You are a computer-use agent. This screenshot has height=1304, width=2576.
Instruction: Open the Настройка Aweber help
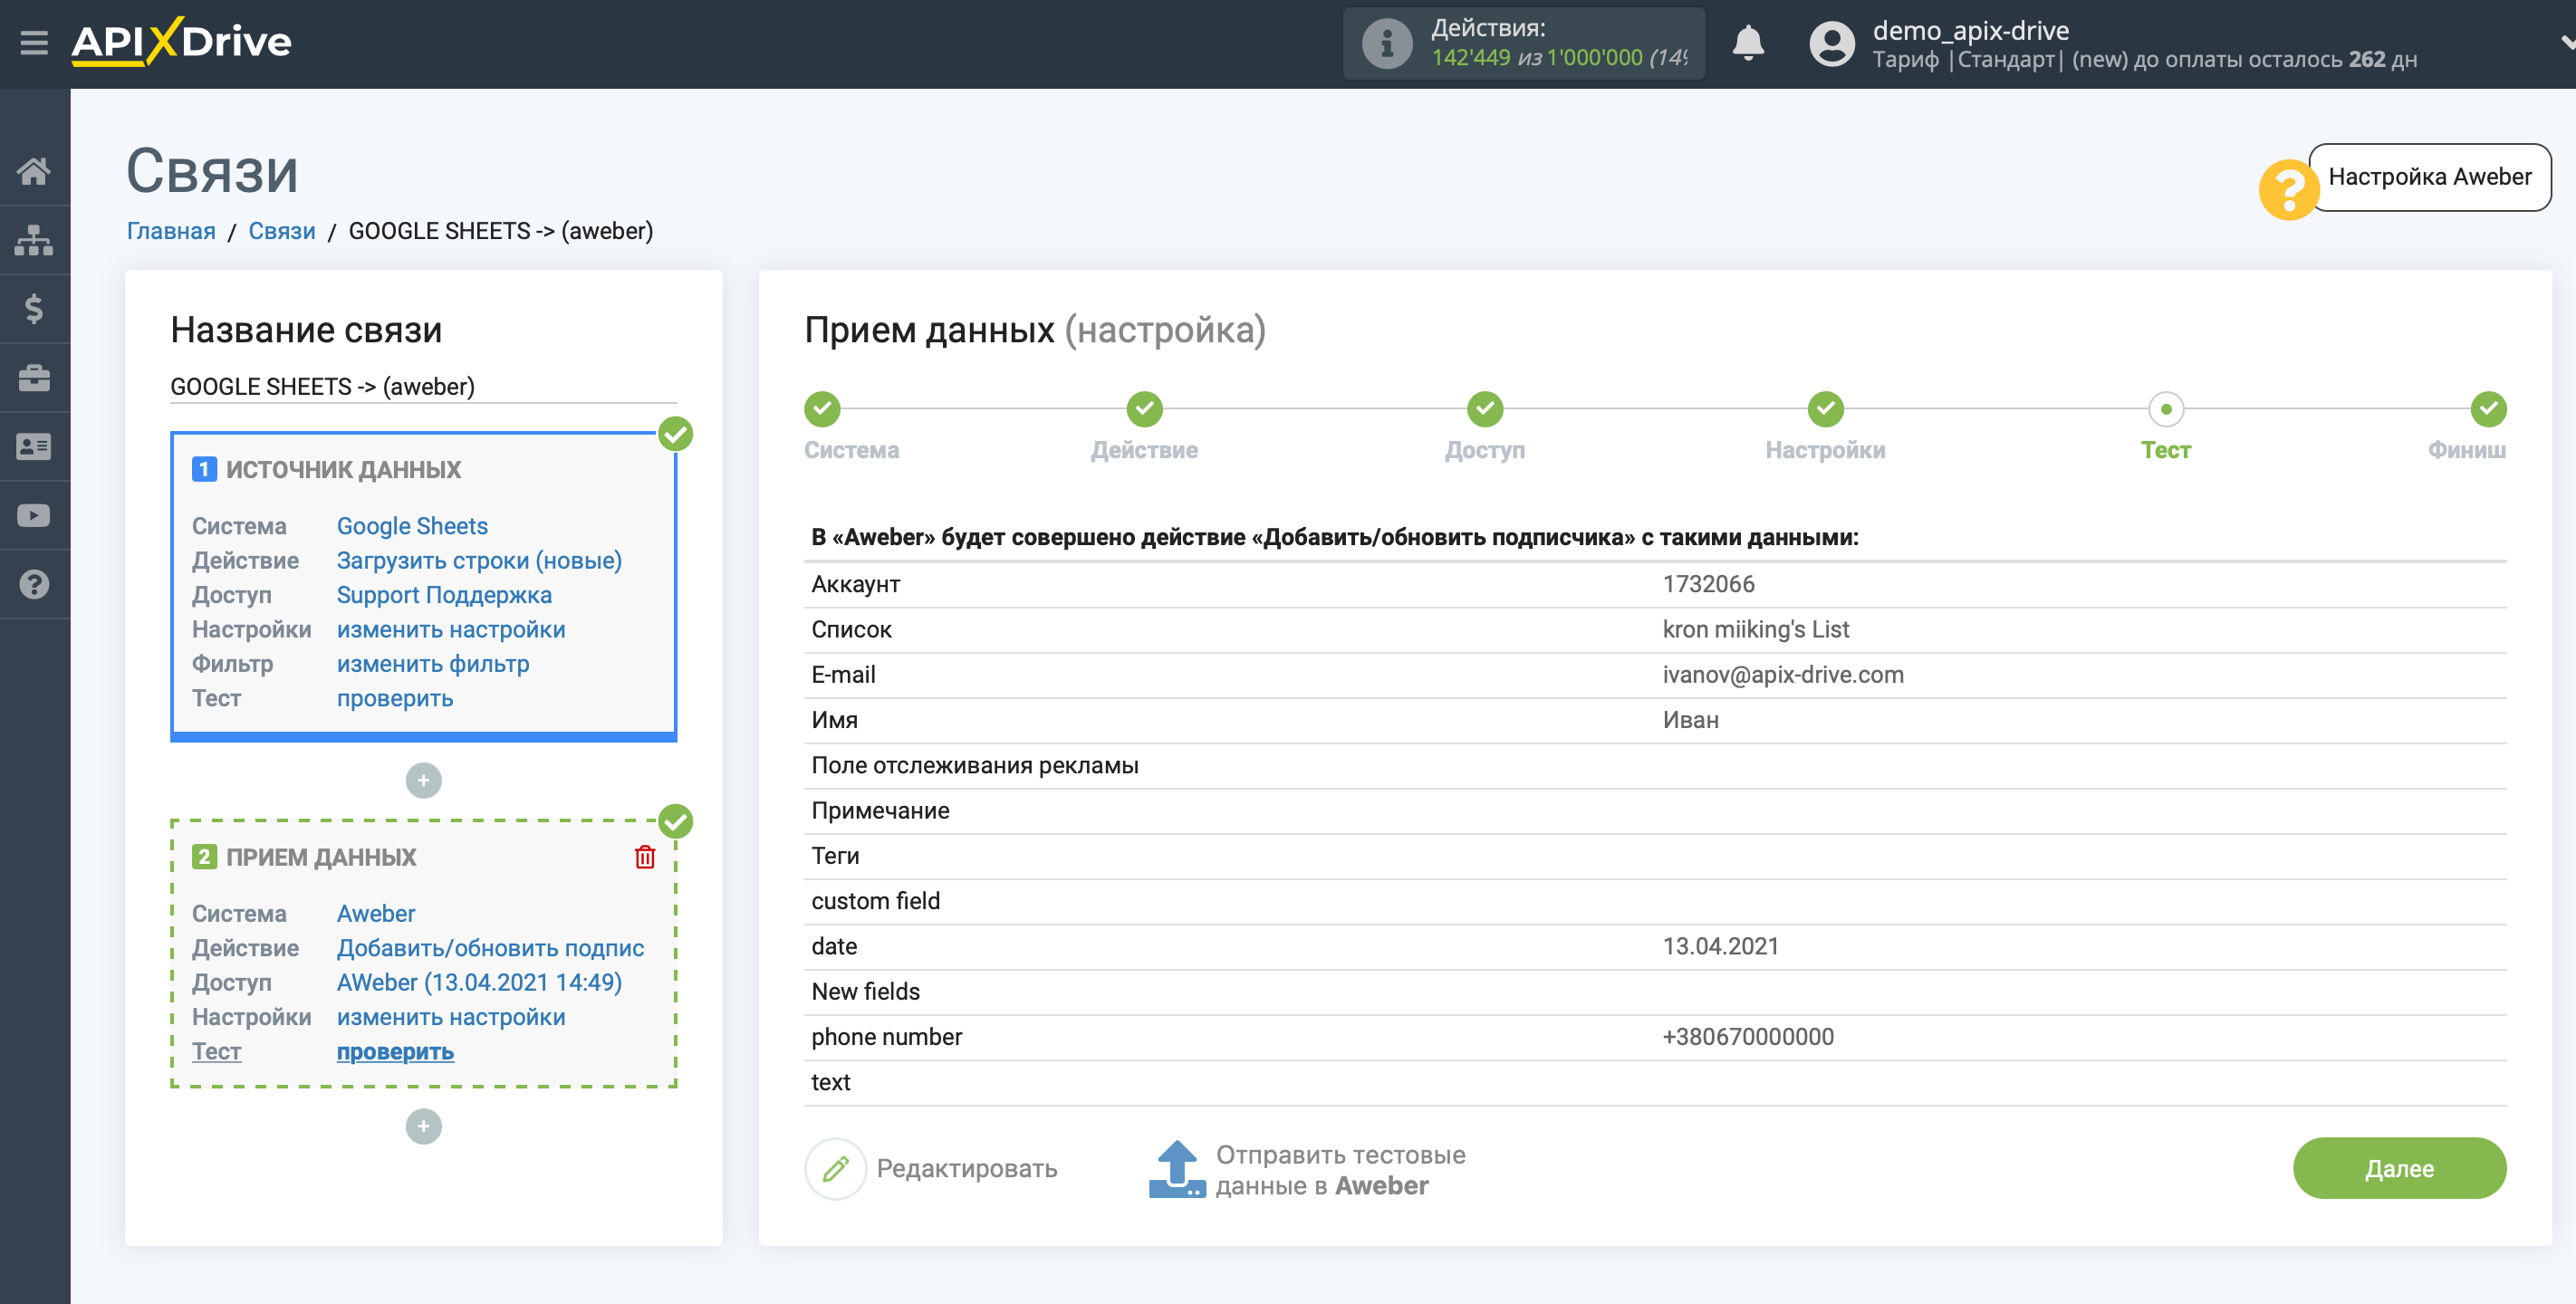pos(2429,177)
